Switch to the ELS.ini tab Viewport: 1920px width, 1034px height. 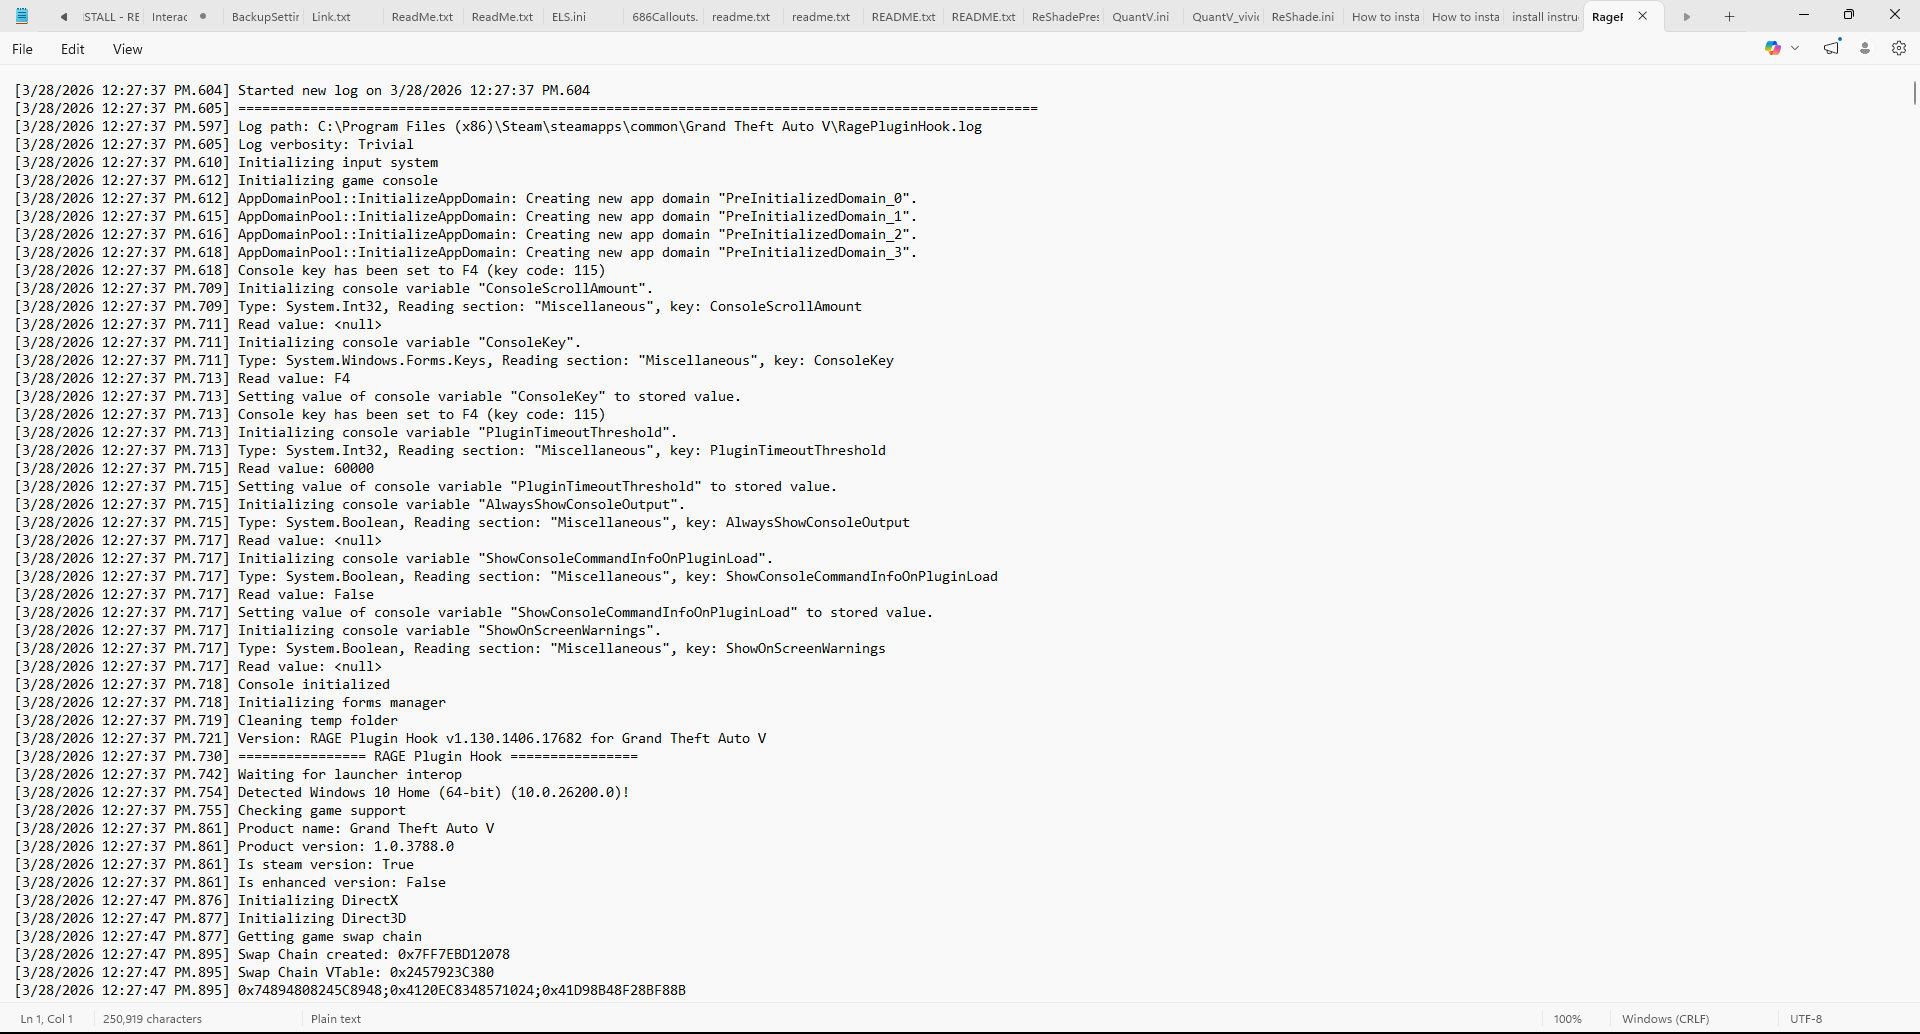pos(569,17)
